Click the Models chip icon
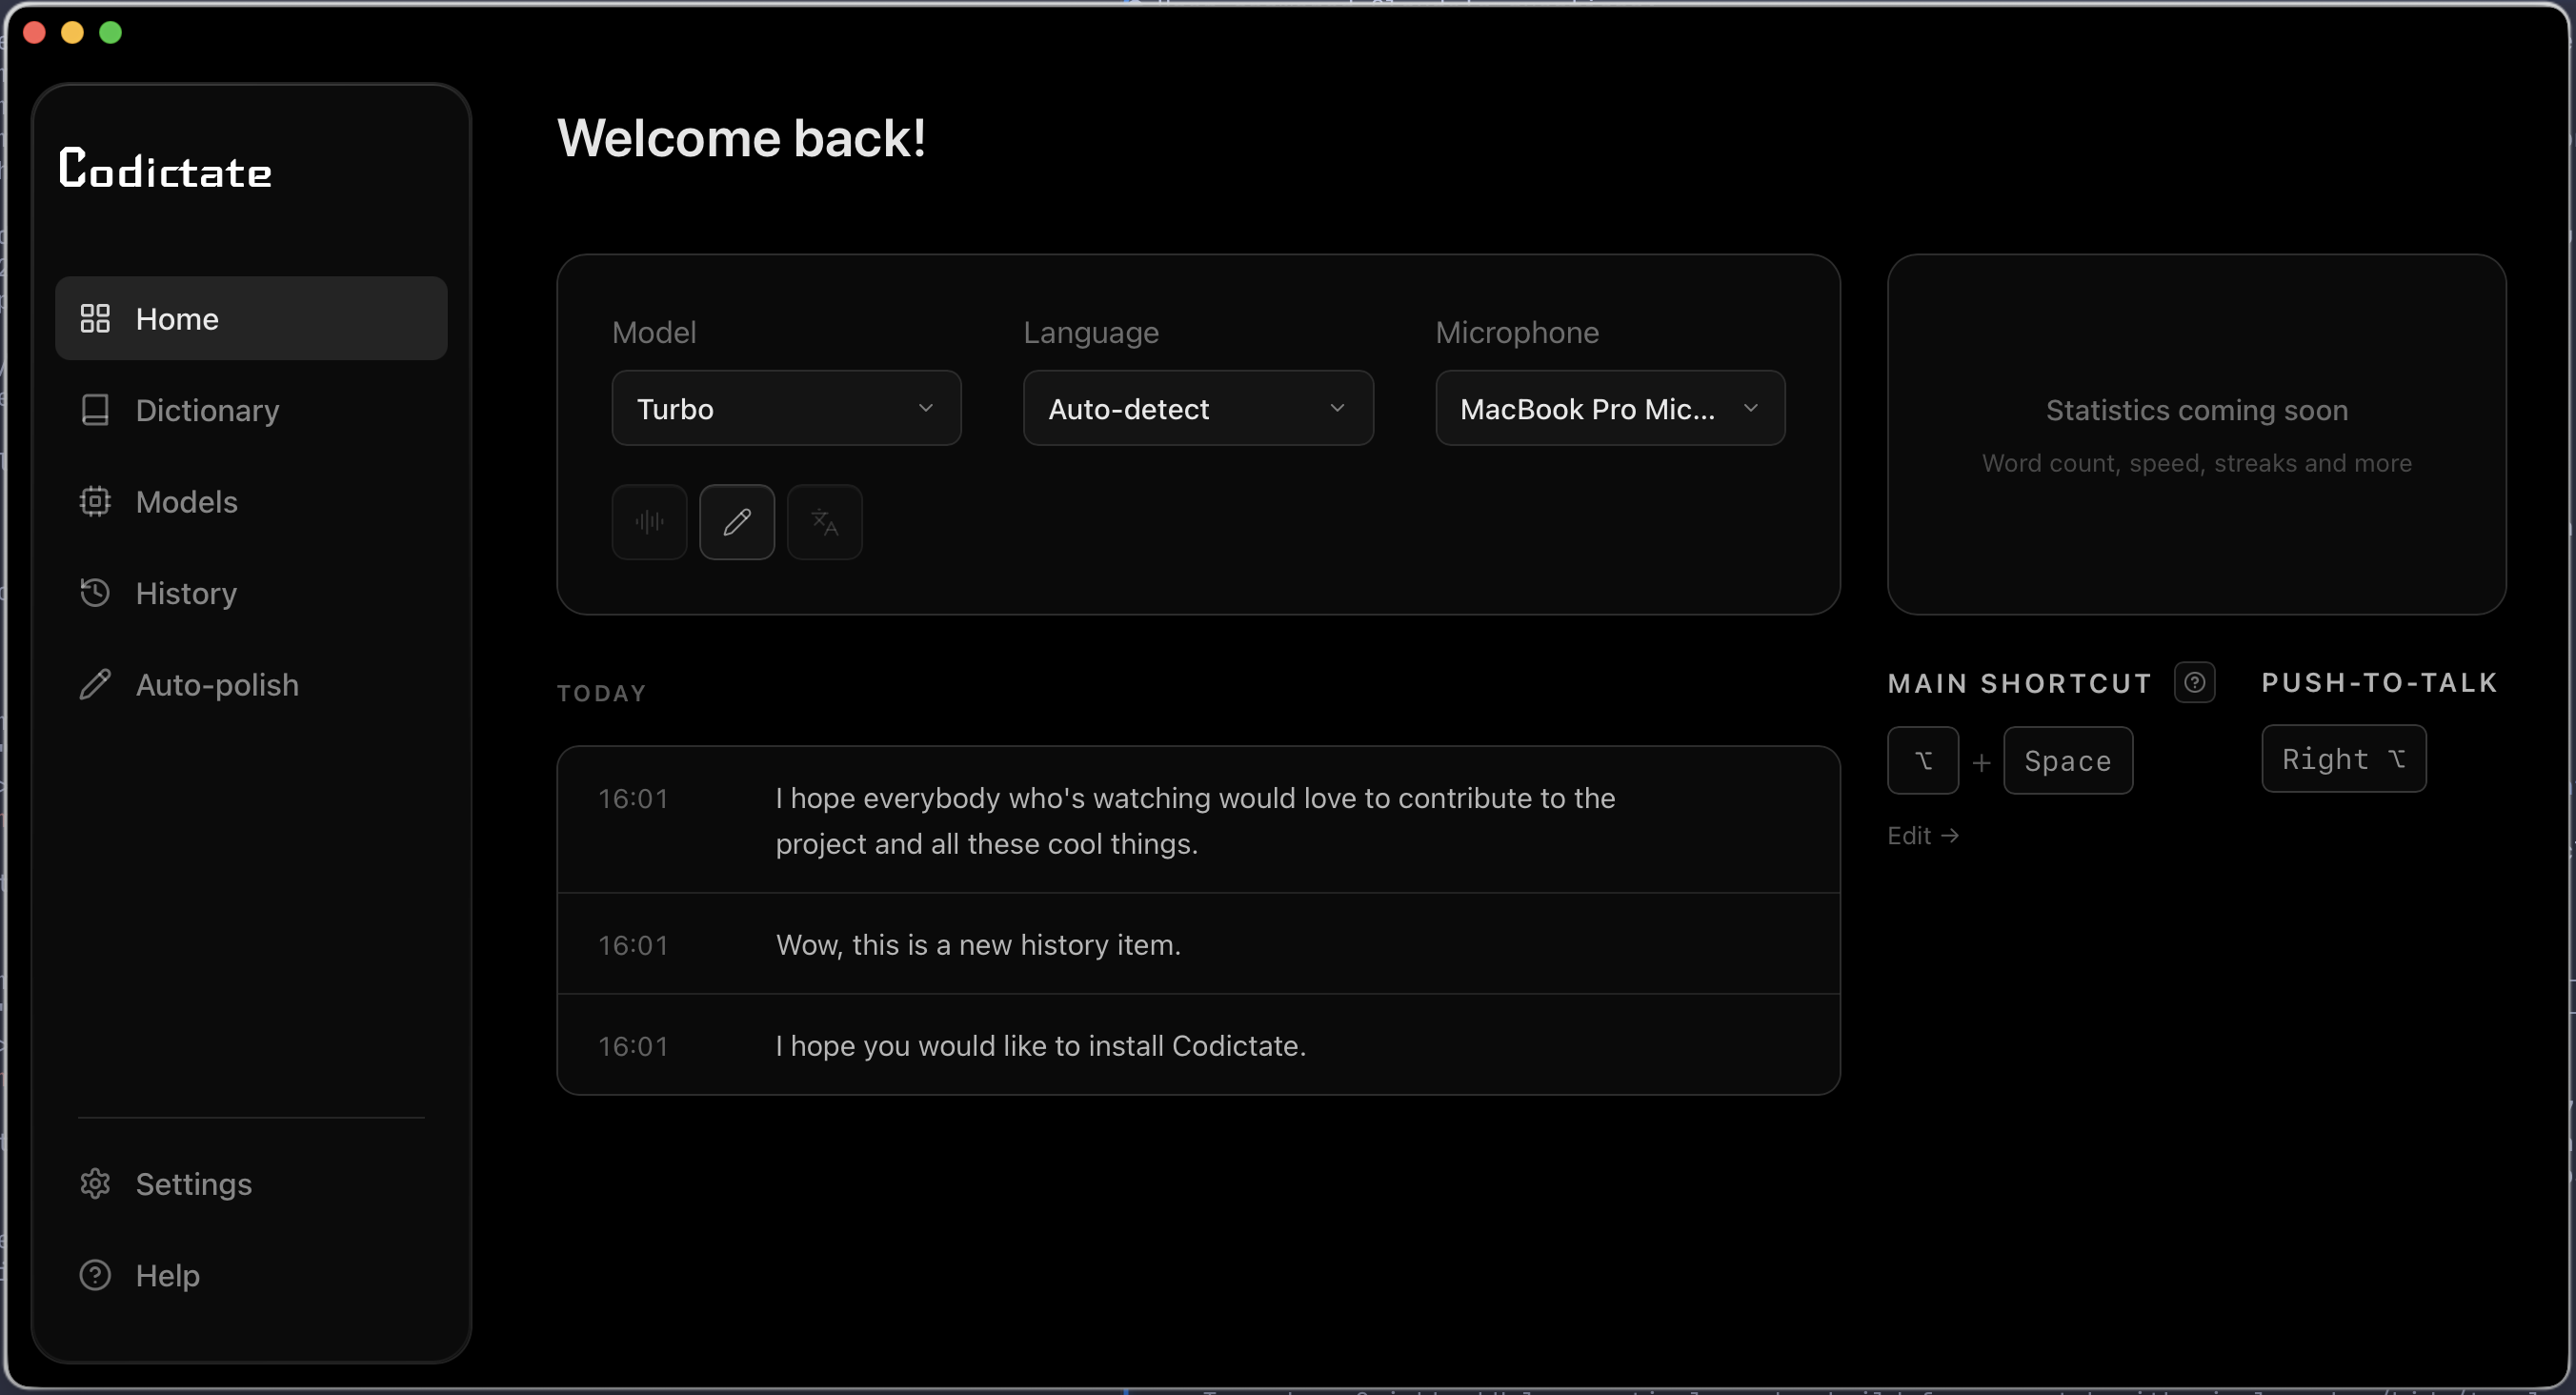This screenshot has height=1395, width=2576. [x=95, y=501]
